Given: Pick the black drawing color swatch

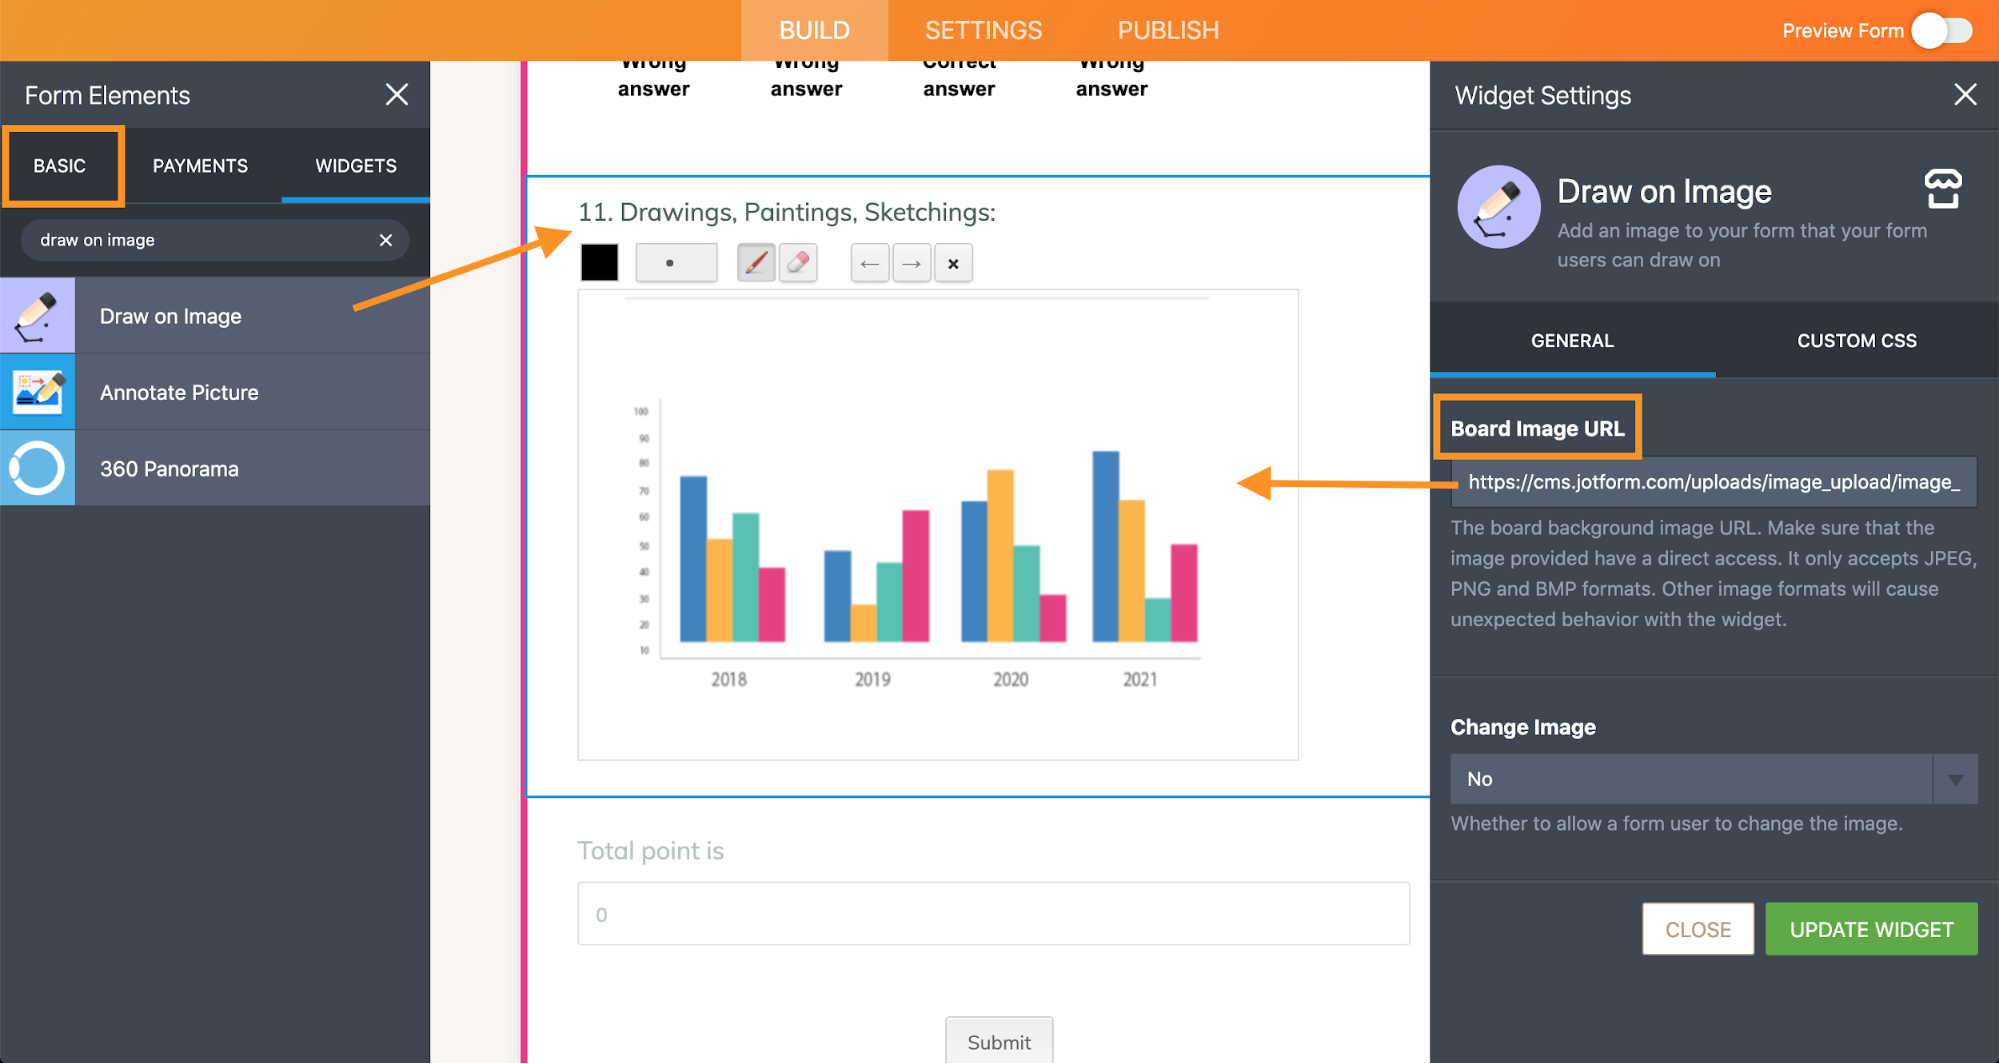Looking at the screenshot, I should 600,263.
